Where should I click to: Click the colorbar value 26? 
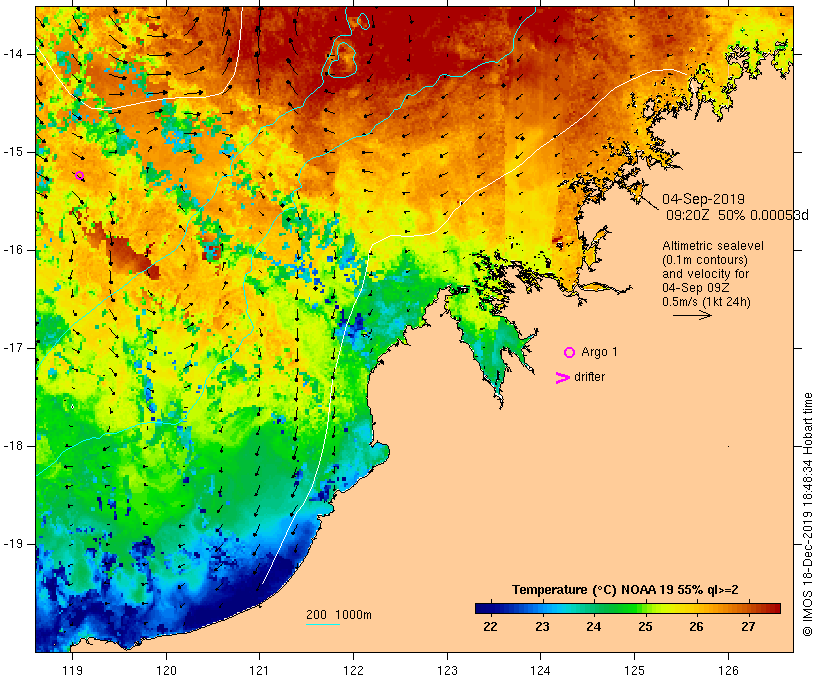click(696, 627)
